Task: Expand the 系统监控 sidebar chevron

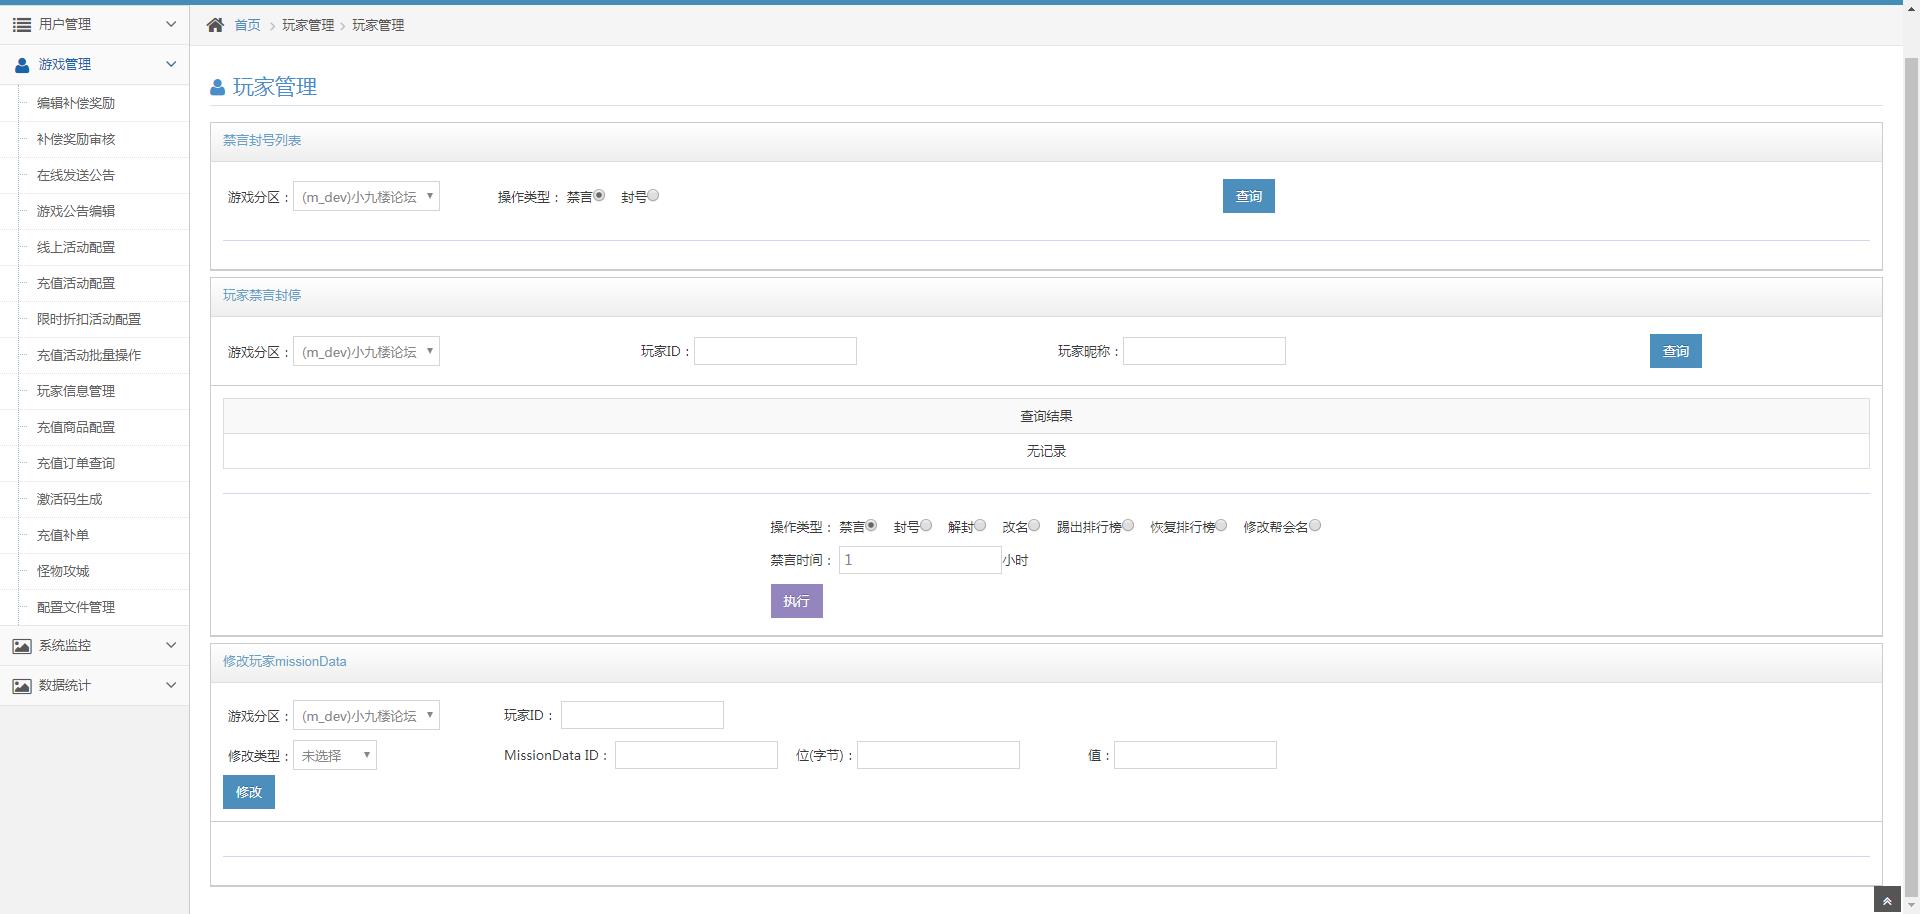Action: click(171, 646)
